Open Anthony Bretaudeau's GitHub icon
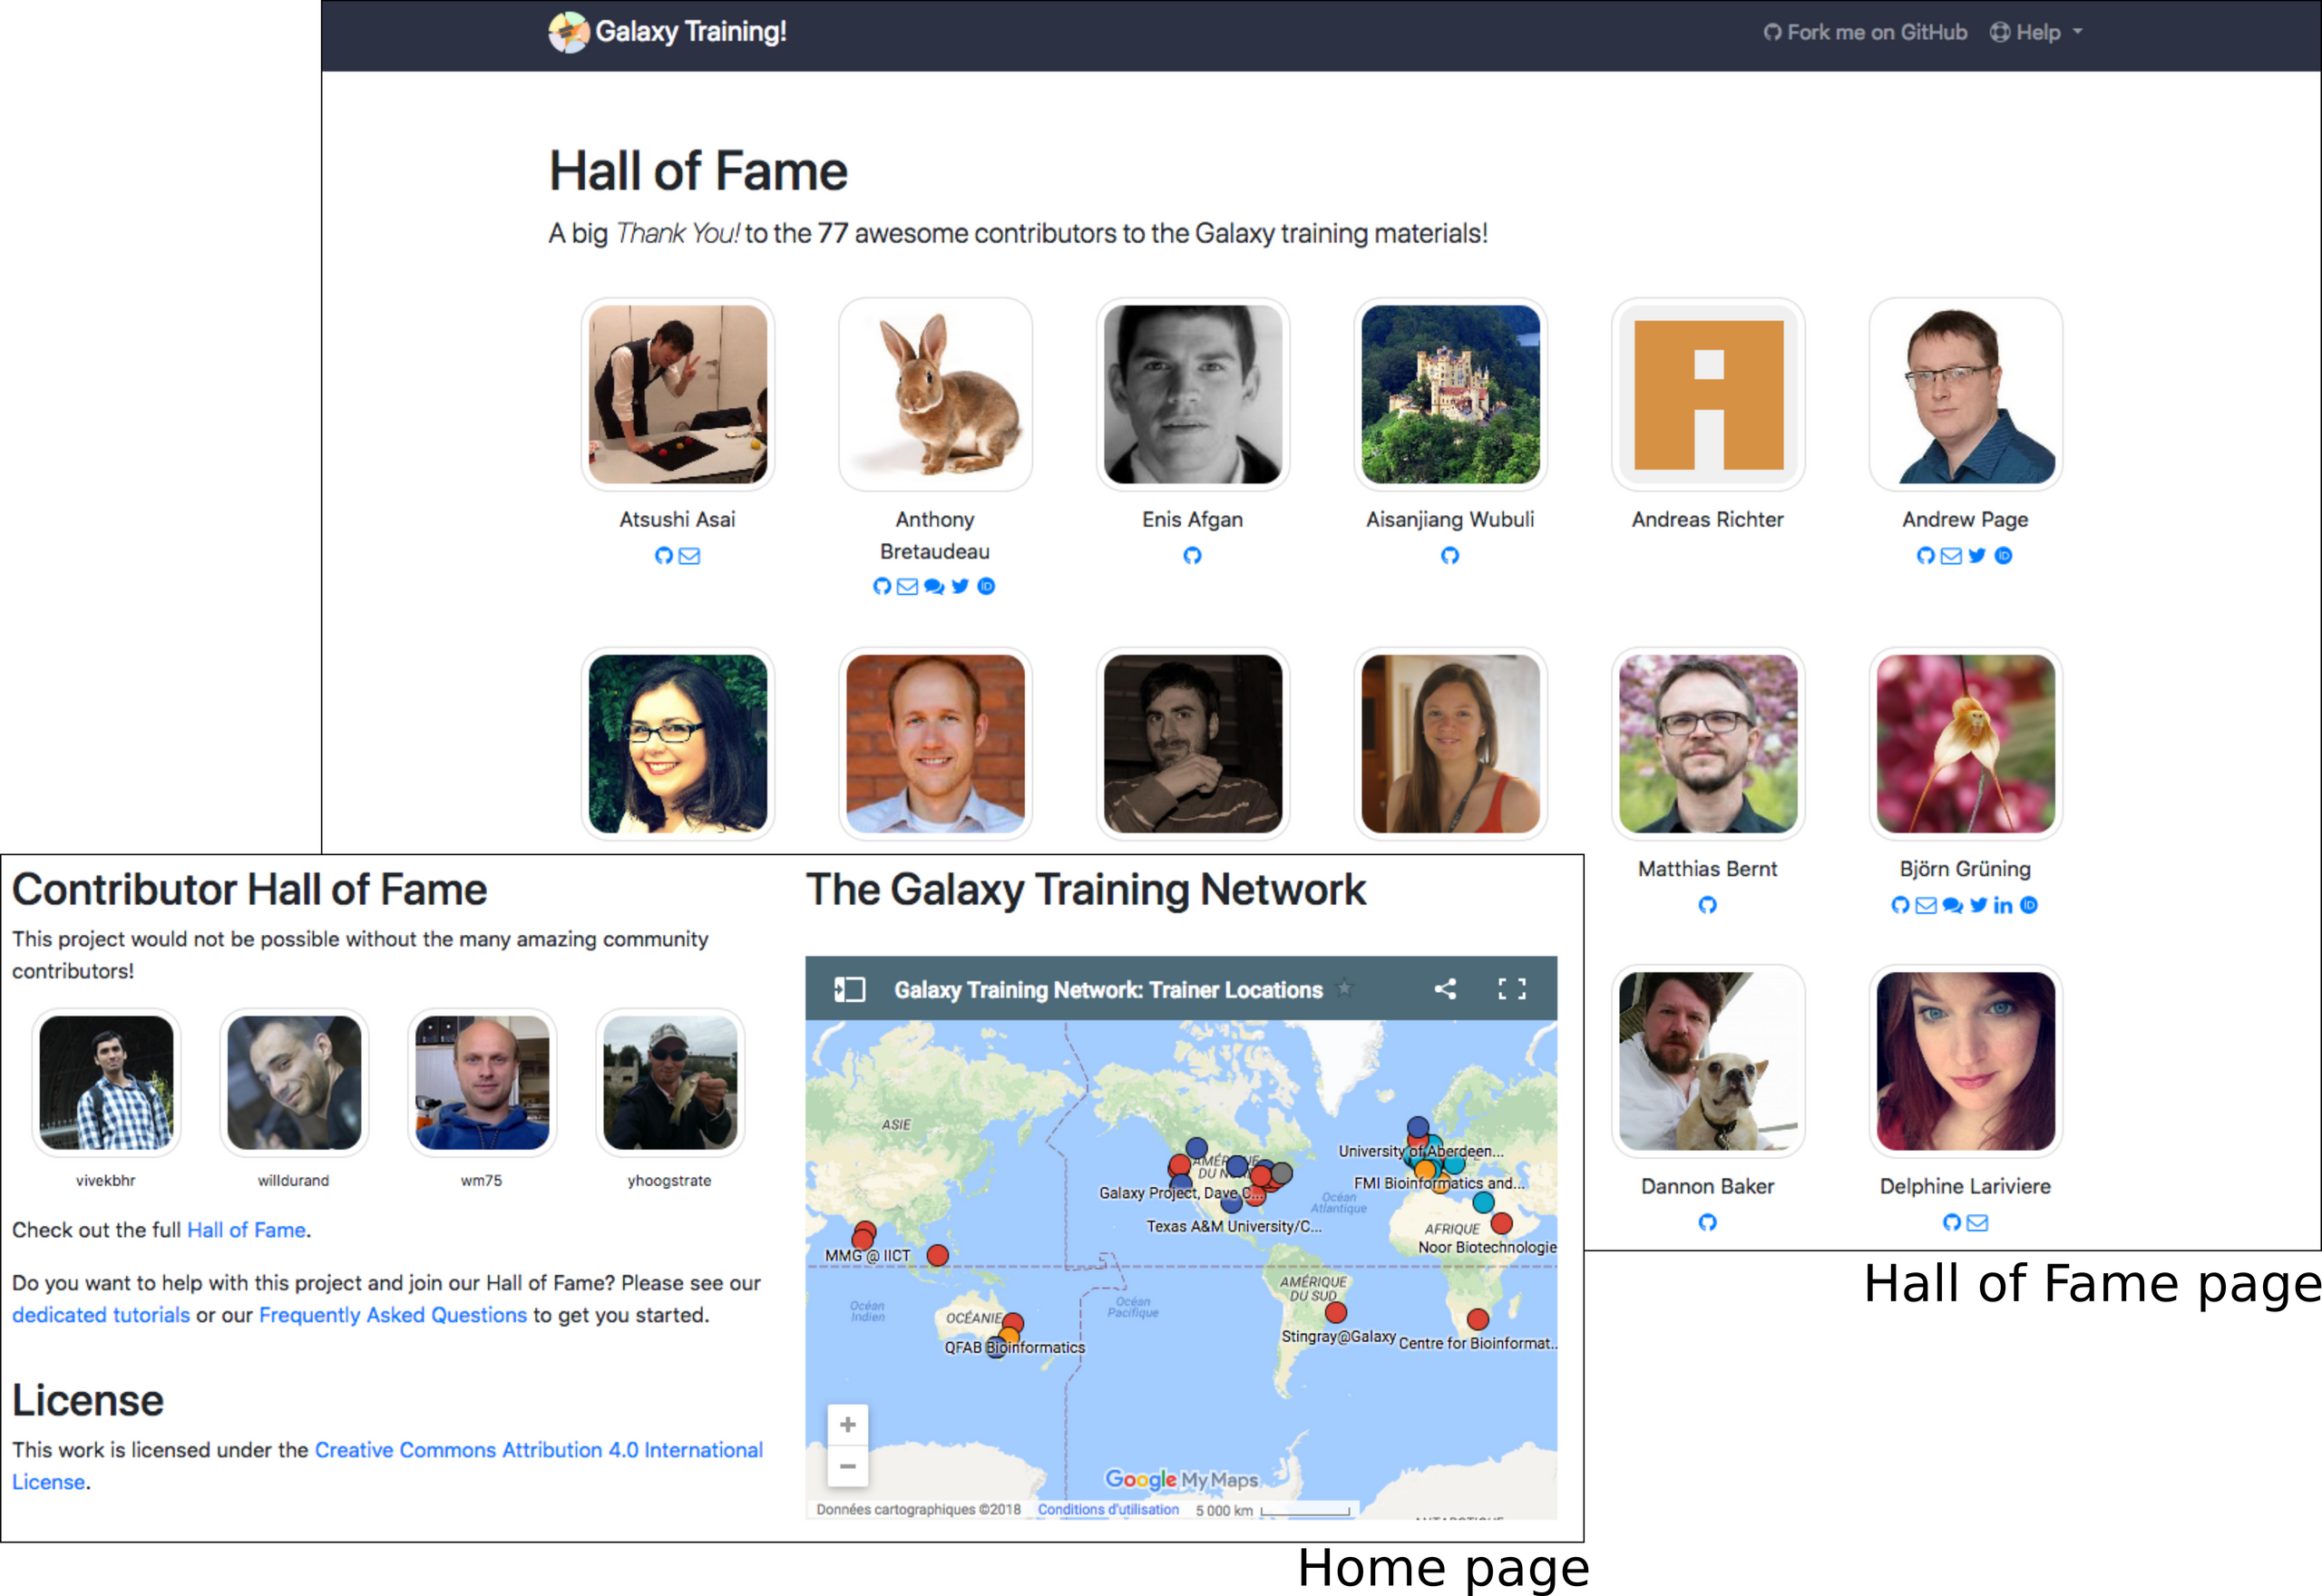The image size is (2322, 1596). point(881,586)
